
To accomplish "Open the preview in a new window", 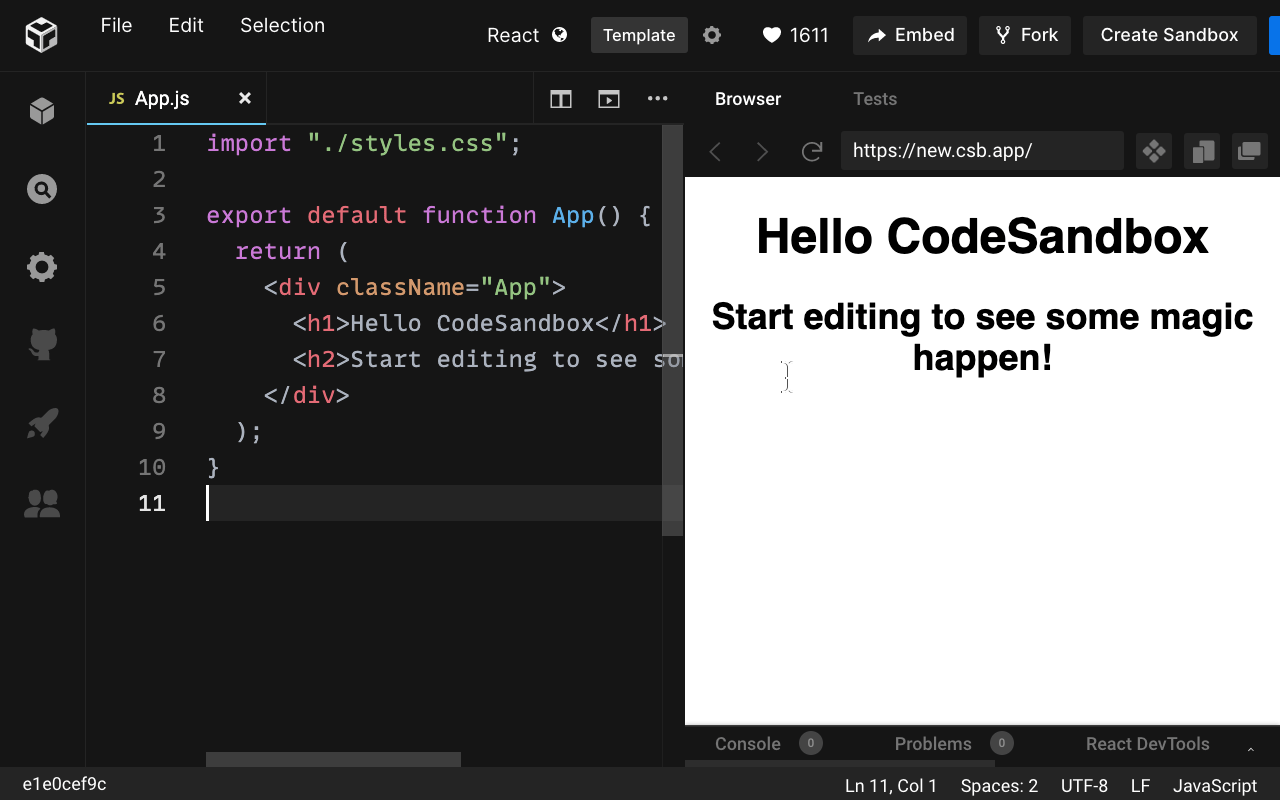I will click(1249, 151).
